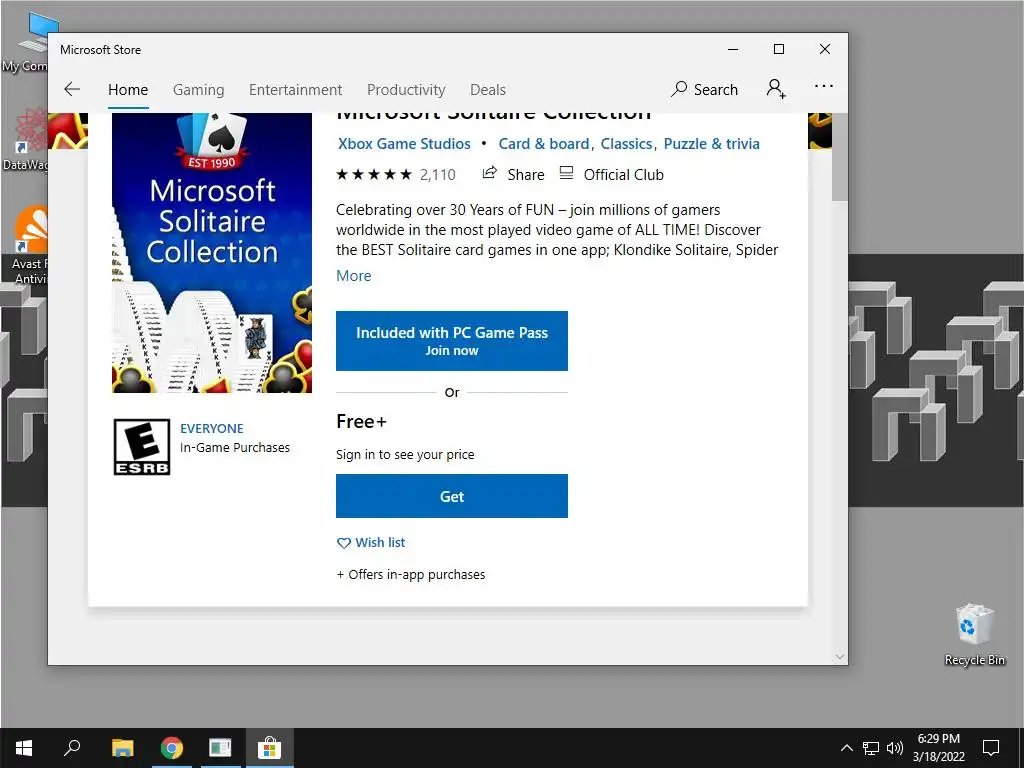This screenshot has width=1024, height=768.
Task: Open the network status tray icon
Action: tap(871, 748)
